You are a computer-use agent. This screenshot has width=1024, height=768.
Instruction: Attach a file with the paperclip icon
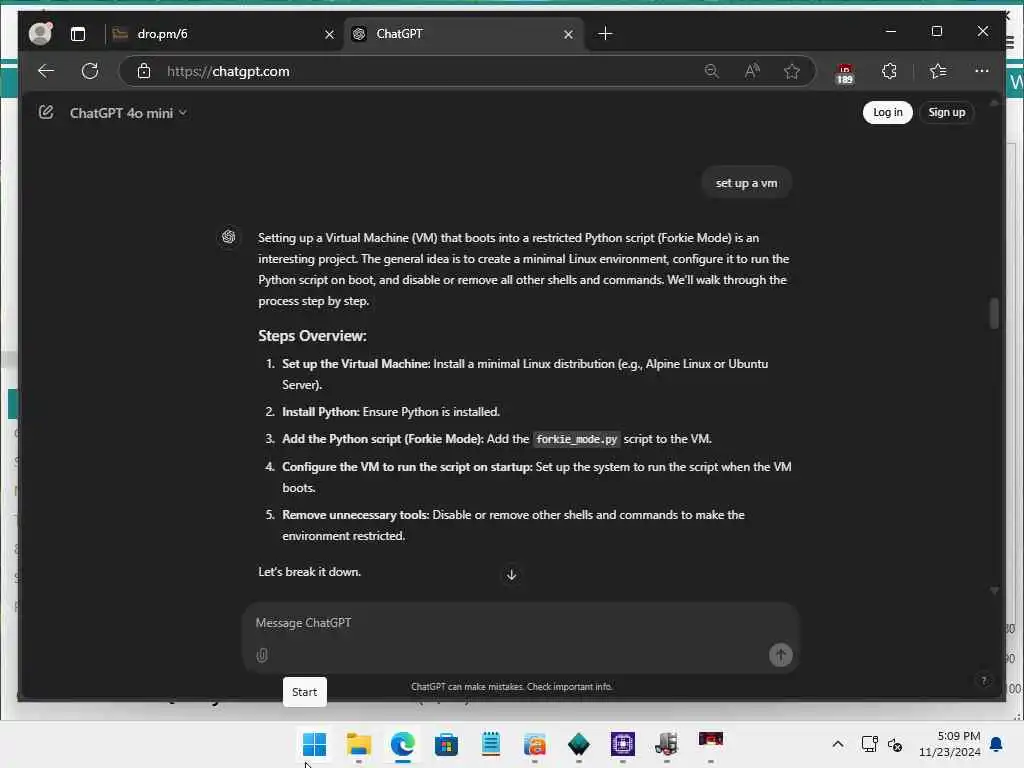click(x=262, y=655)
